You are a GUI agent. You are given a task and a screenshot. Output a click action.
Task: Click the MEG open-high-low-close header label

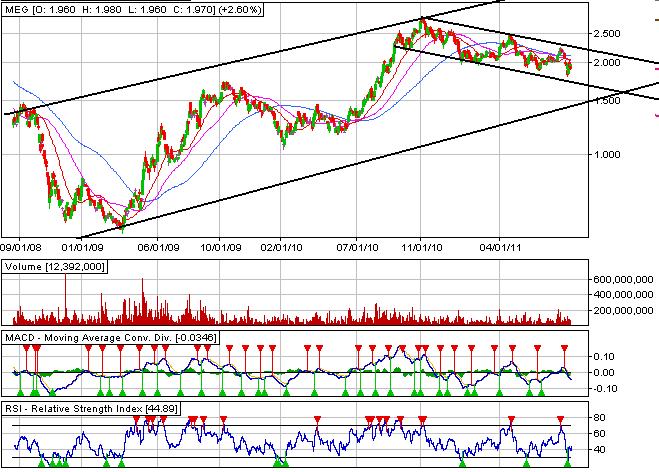pyautogui.click(x=133, y=9)
